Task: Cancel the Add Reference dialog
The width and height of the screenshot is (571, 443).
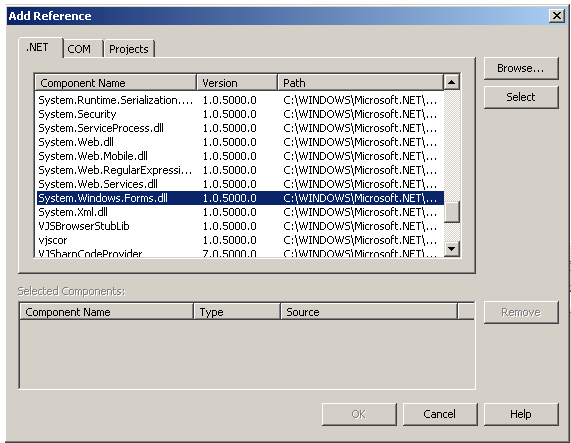Action: click(440, 414)
